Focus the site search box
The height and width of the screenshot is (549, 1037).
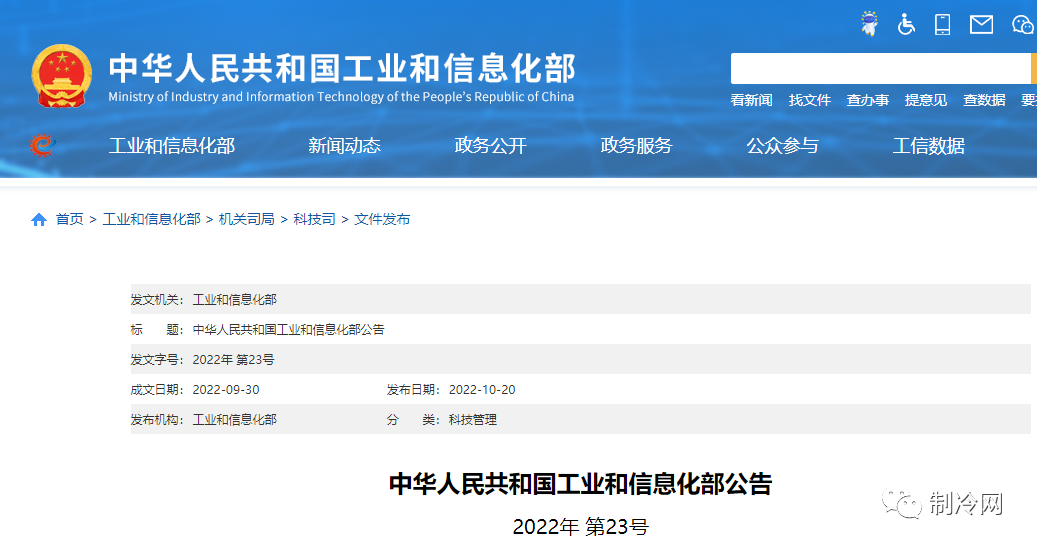(x=880, y=69)
